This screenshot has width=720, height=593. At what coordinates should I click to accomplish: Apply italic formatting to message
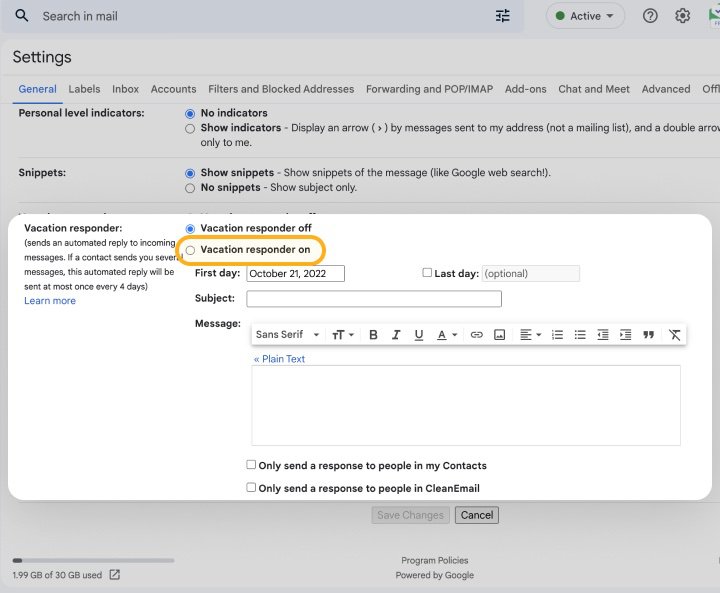click(396, 335)
